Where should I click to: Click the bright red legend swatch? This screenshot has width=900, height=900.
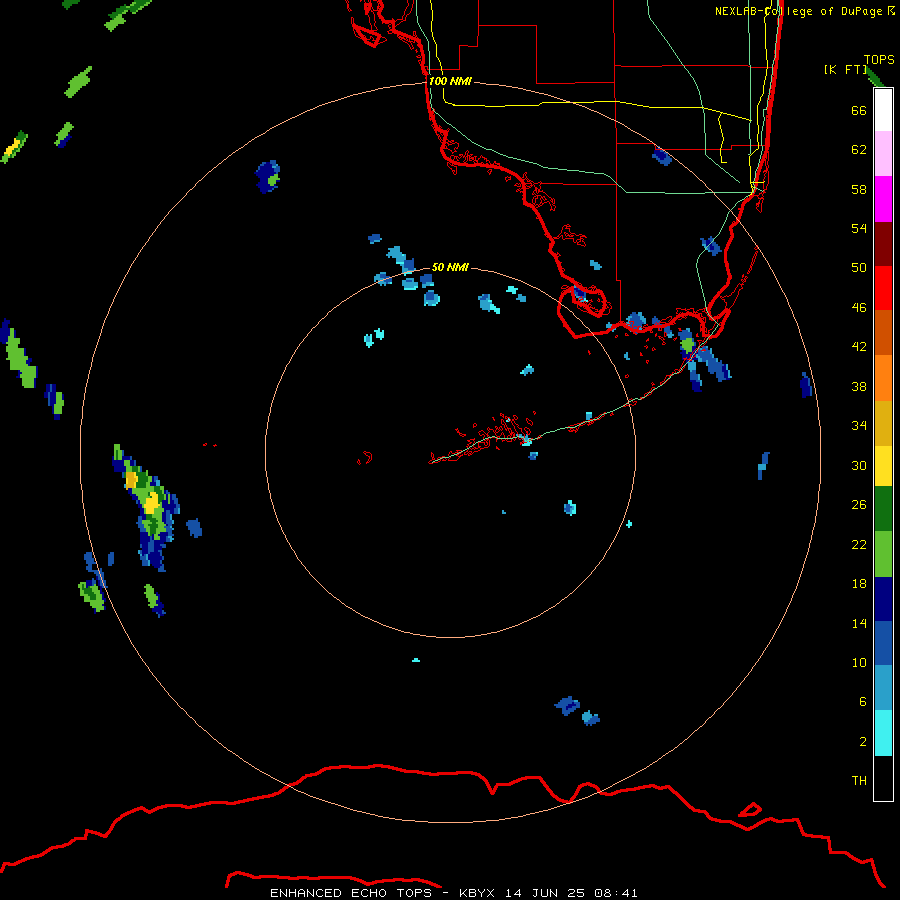[x=883, y=288]
